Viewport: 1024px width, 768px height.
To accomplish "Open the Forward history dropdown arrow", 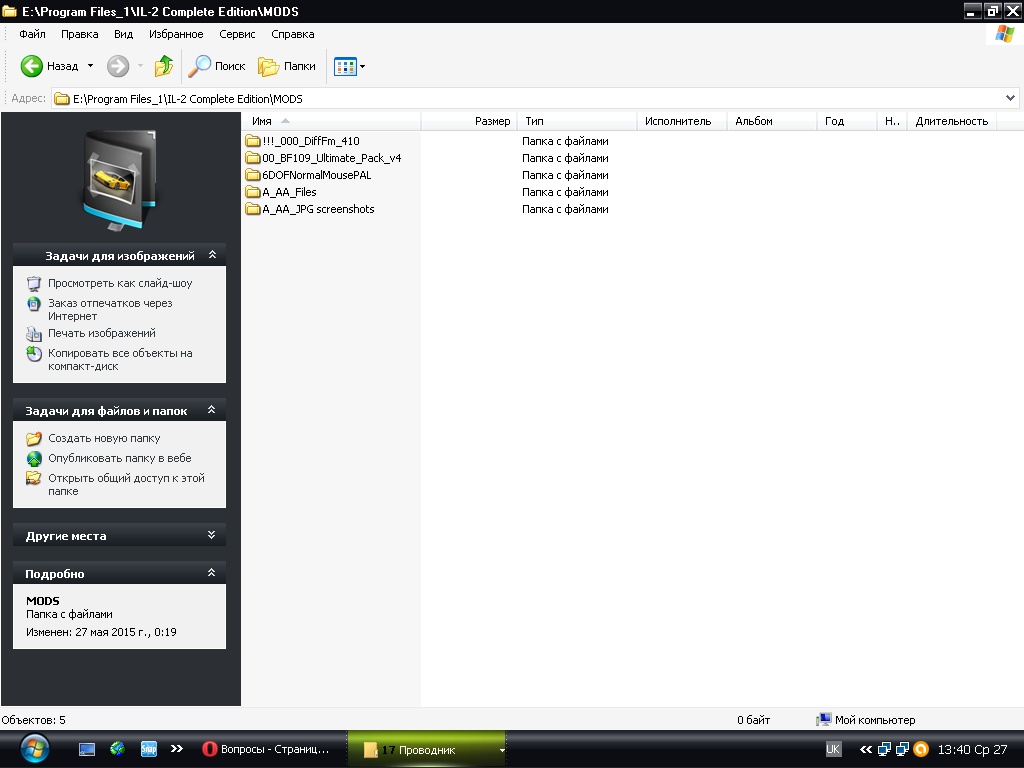I will point(140,66).
